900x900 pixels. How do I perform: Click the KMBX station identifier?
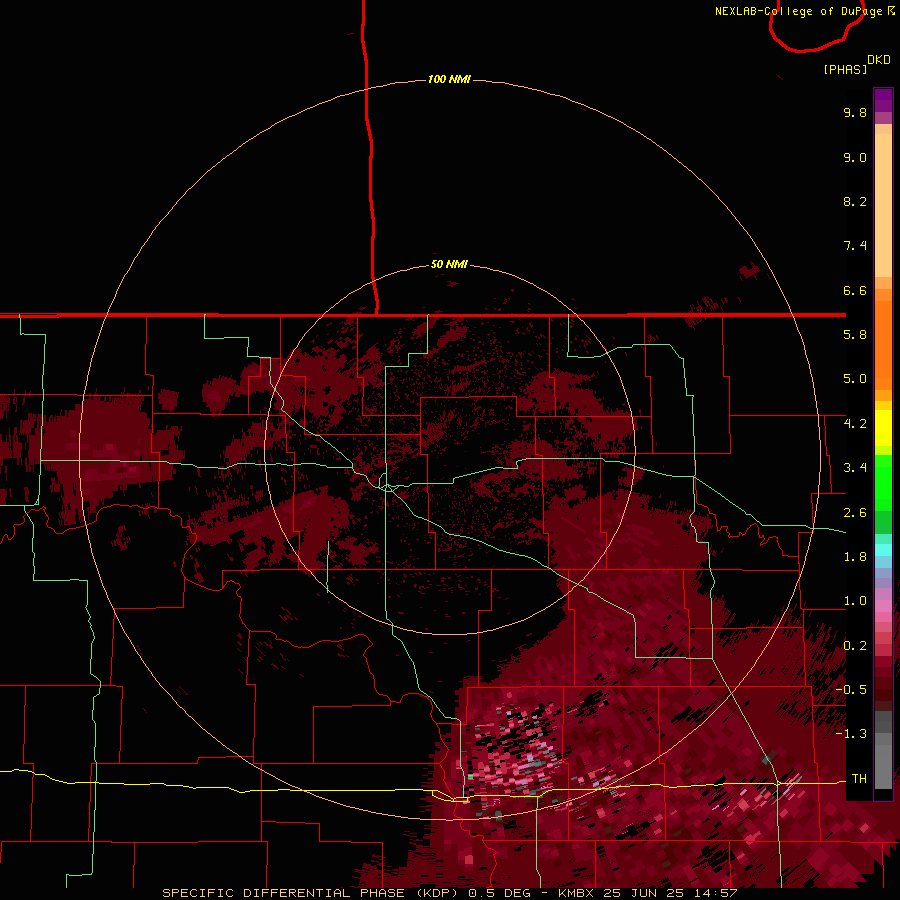576,893
